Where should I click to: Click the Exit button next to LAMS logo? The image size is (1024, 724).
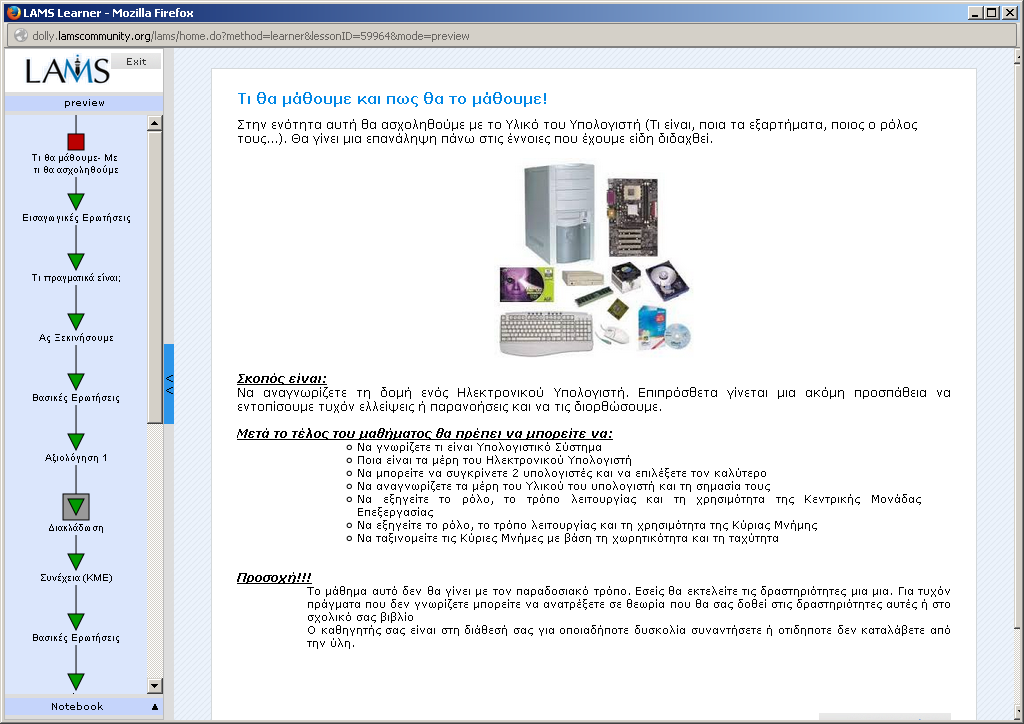click(x=136, y=61)
